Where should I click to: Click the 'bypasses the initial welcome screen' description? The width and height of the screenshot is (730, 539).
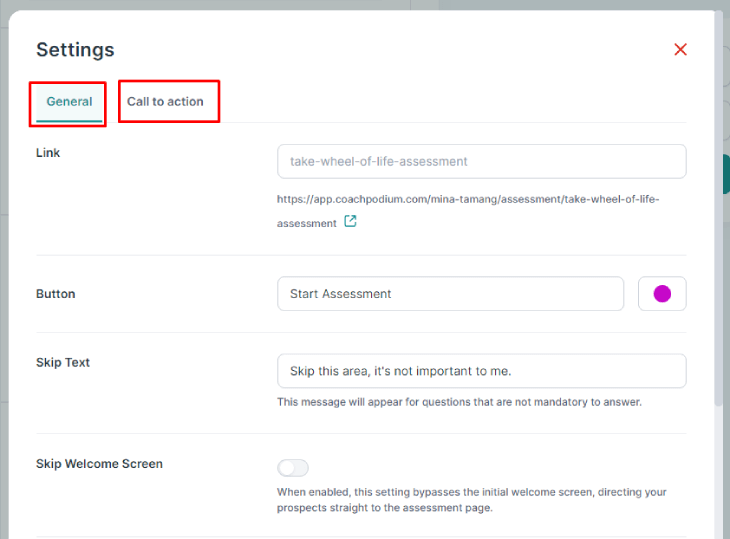click(x=472, y=499)
